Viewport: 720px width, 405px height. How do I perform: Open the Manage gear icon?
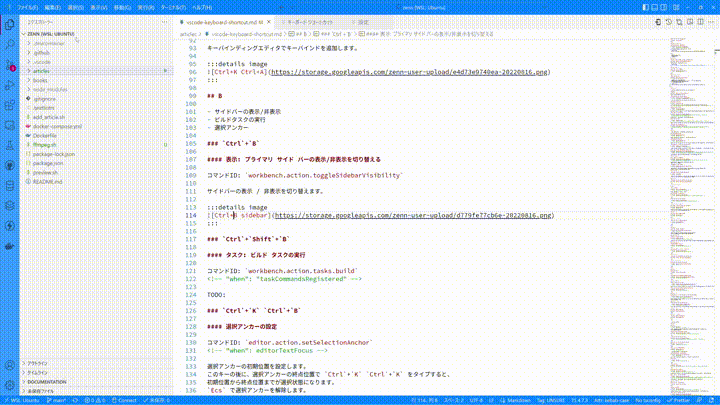(10, 385)
